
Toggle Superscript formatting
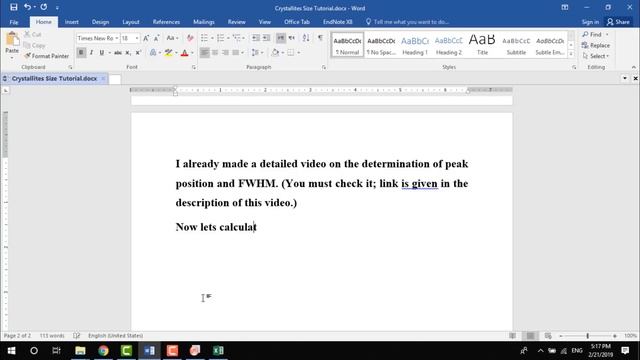(138, 53)
